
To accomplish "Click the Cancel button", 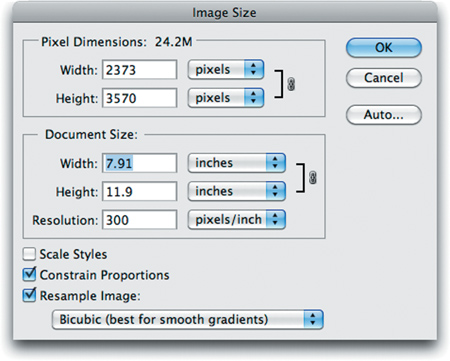I will pos(384,78).
